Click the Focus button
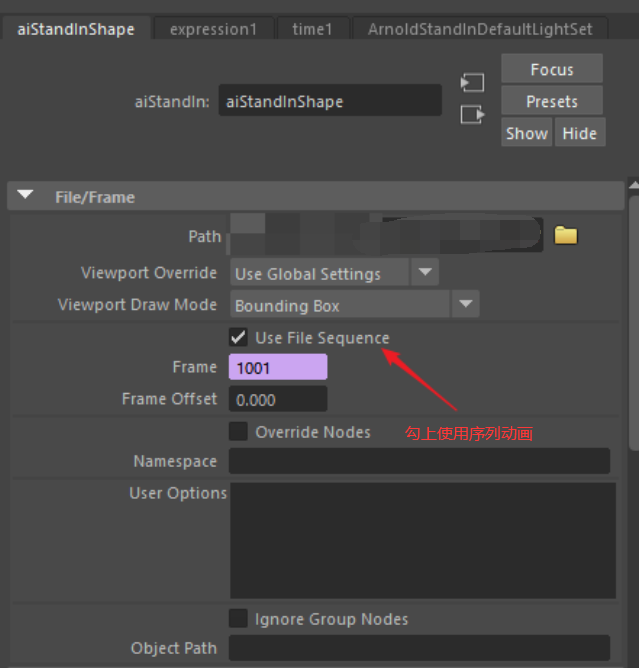Image resolution: width=639 pixels, height=668 pixels. pyautogui.click(x=552, y=70)
